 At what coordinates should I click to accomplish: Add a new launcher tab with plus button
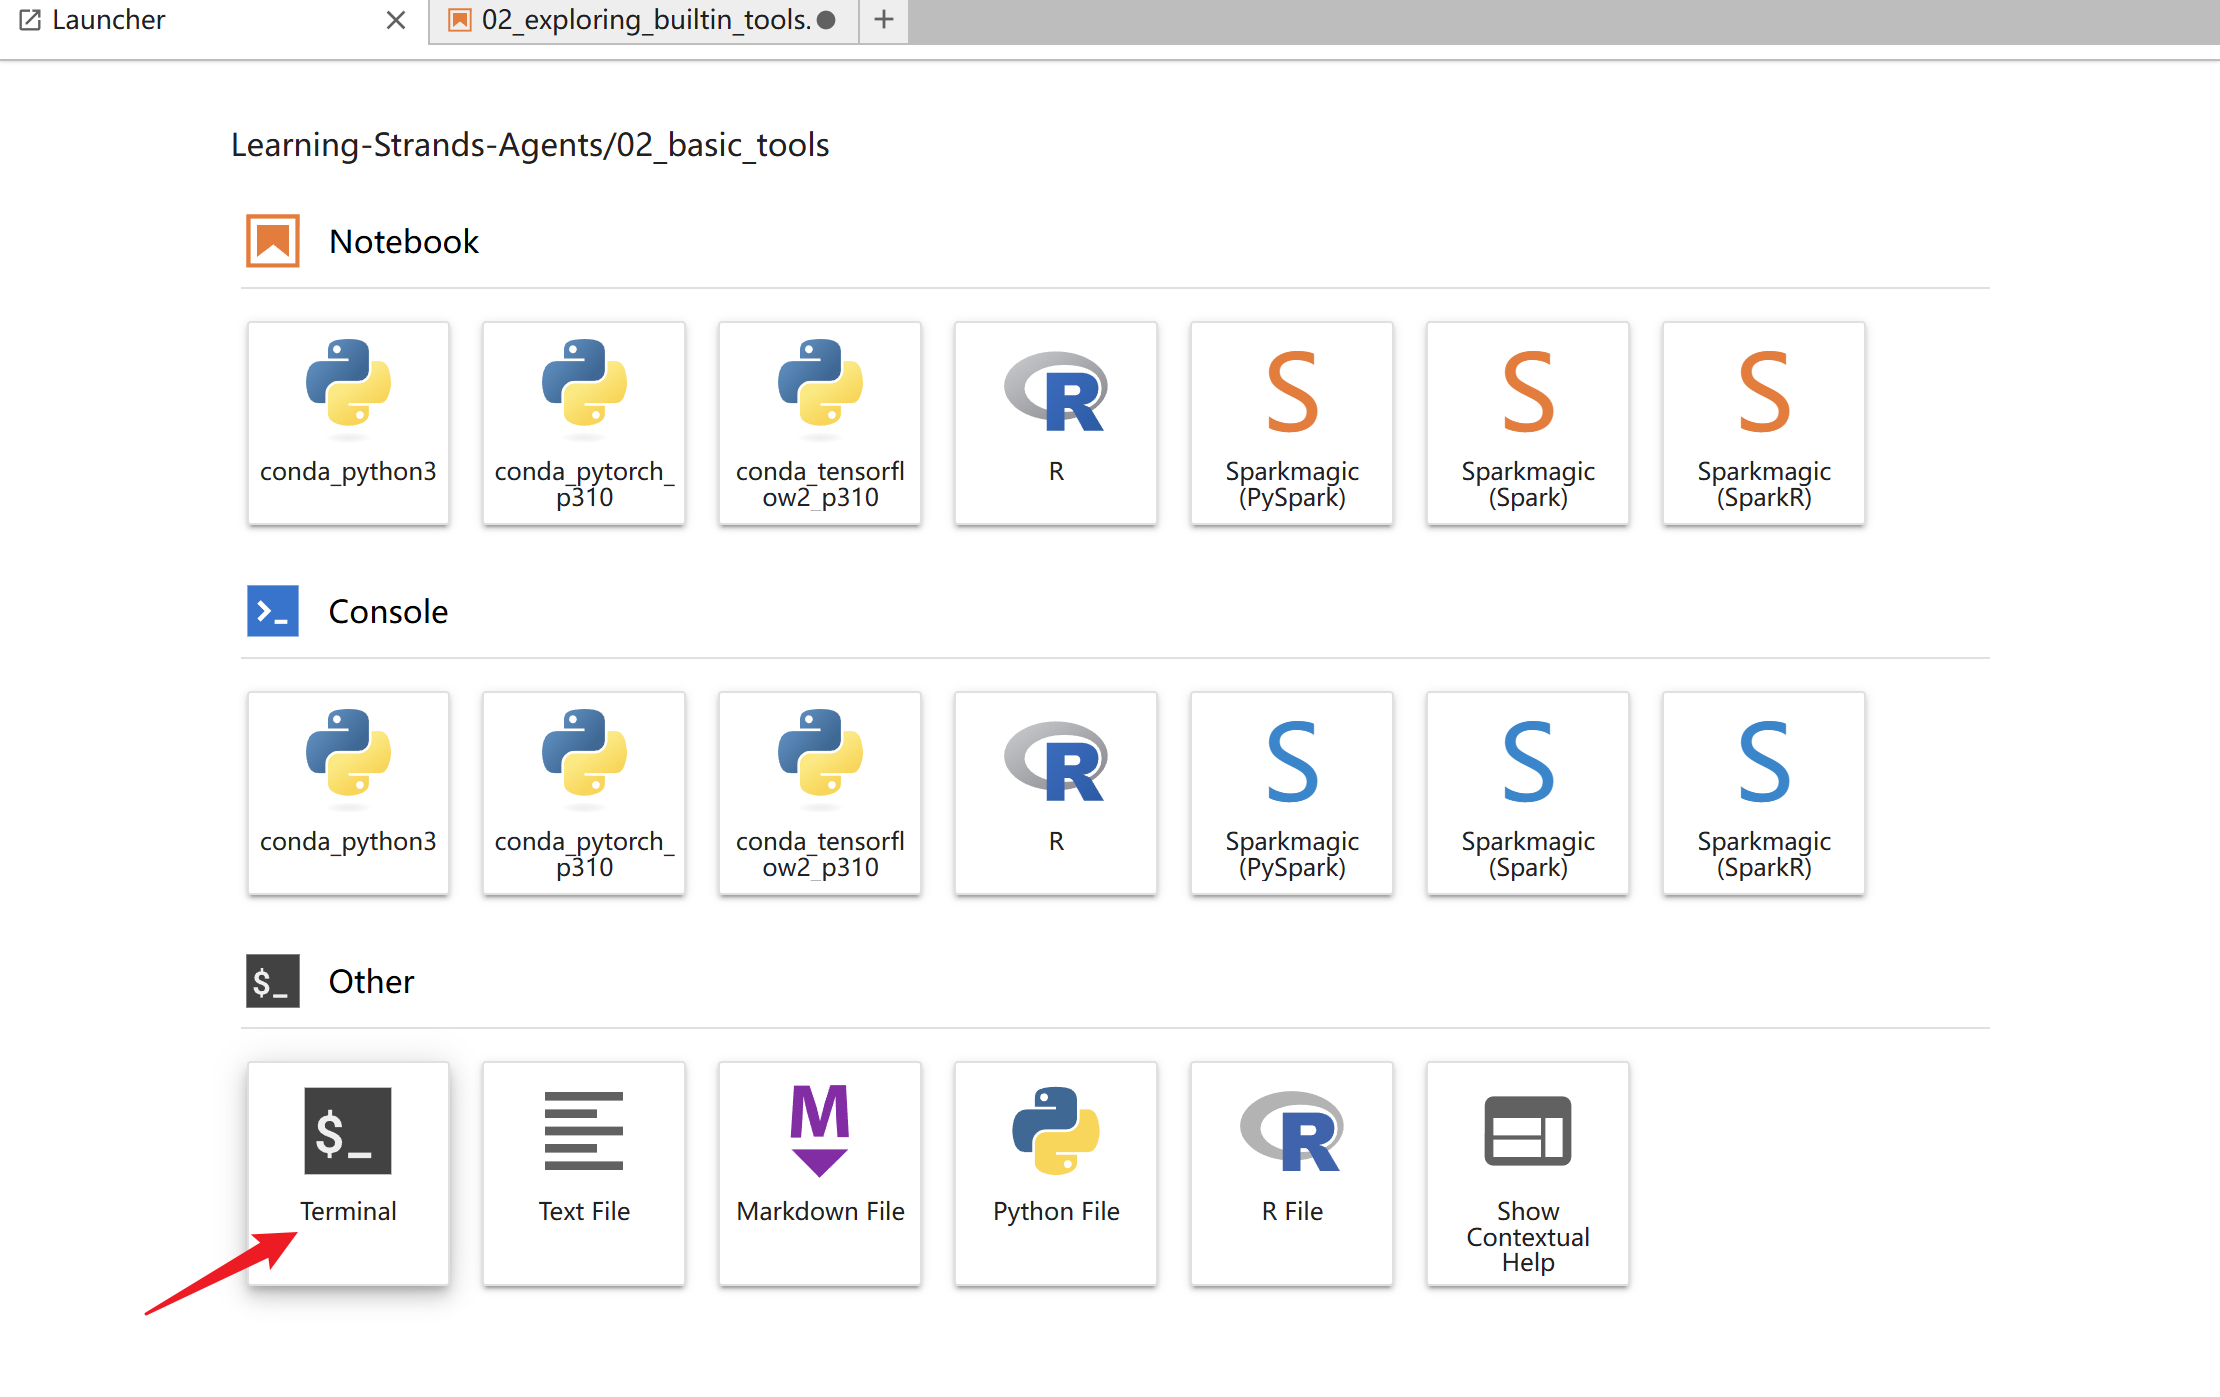click(884, 20)
